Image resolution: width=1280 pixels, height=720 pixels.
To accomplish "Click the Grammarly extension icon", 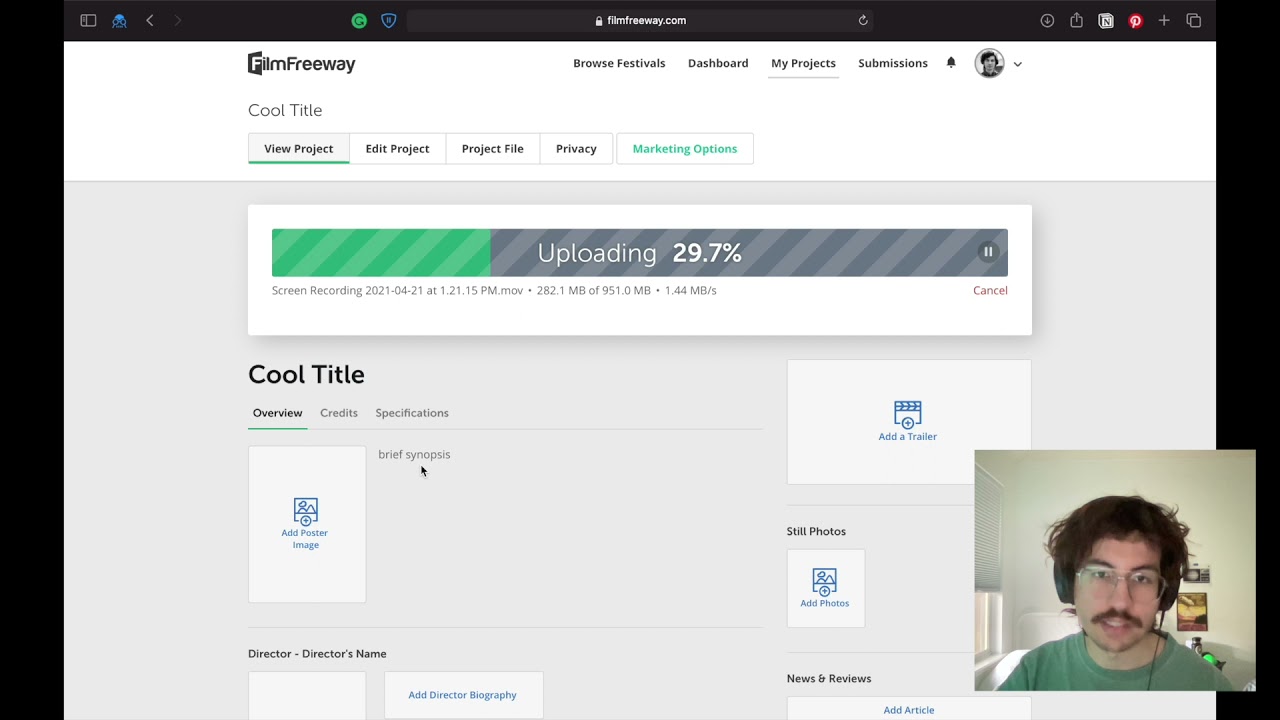I will (x=359, y=20).
